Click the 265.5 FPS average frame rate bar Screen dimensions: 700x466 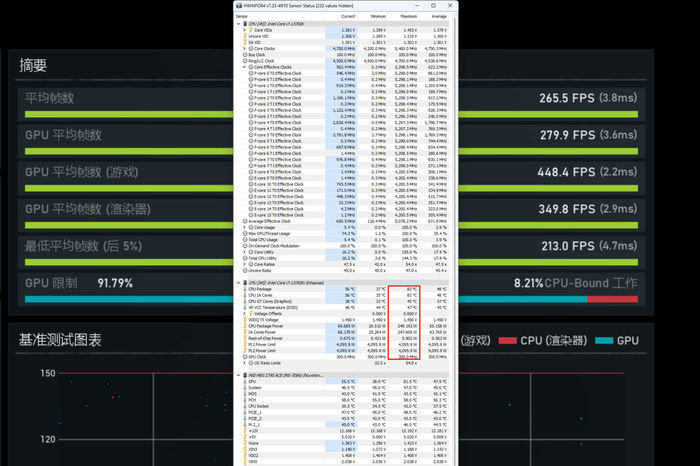click(331, 115)
